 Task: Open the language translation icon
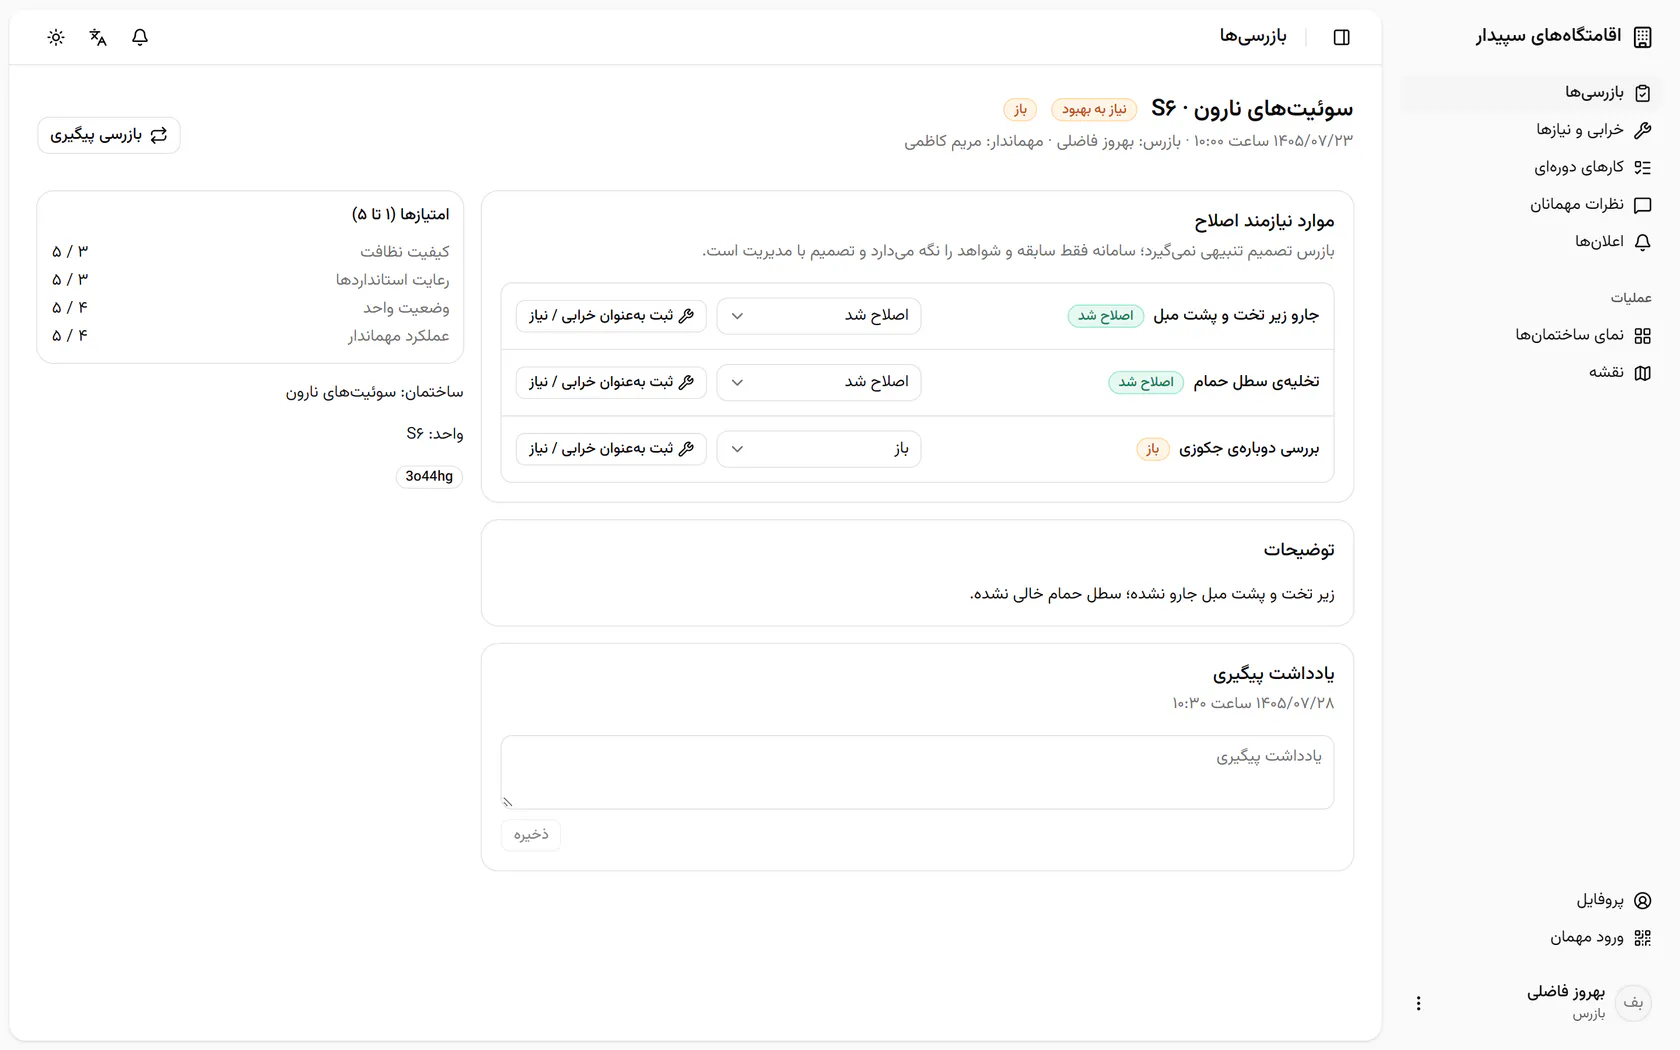tap(98, 37)
